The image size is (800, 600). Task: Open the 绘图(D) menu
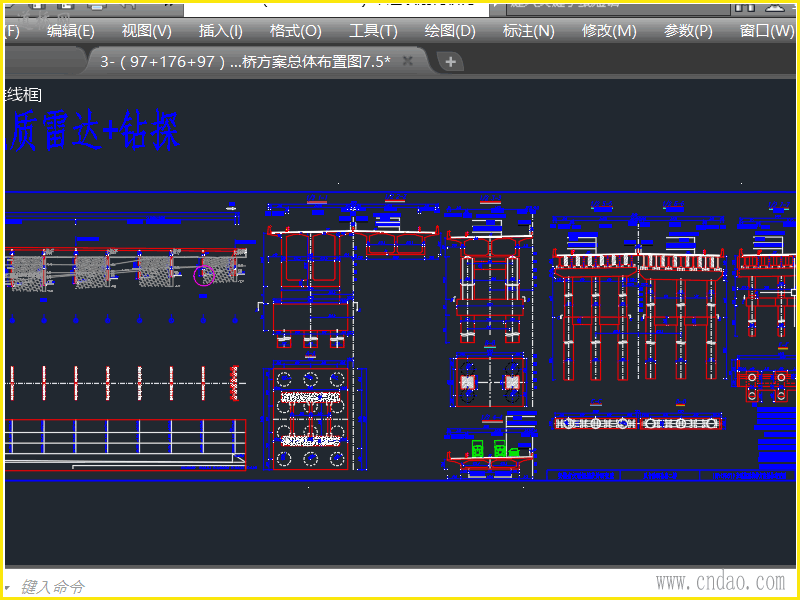tap(449, 31)
